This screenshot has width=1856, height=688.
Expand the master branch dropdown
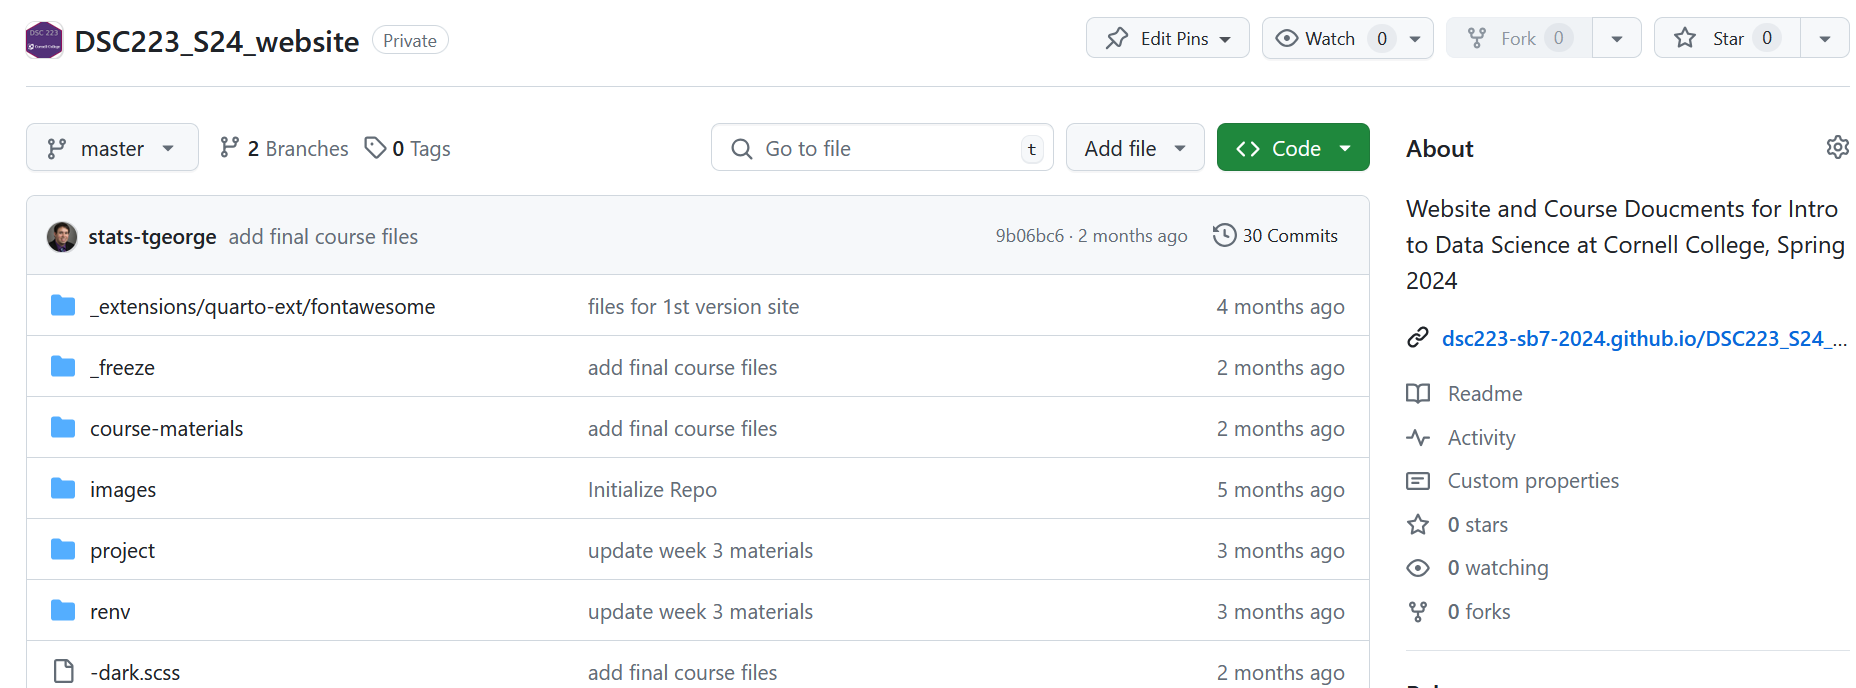coord(112,149)
